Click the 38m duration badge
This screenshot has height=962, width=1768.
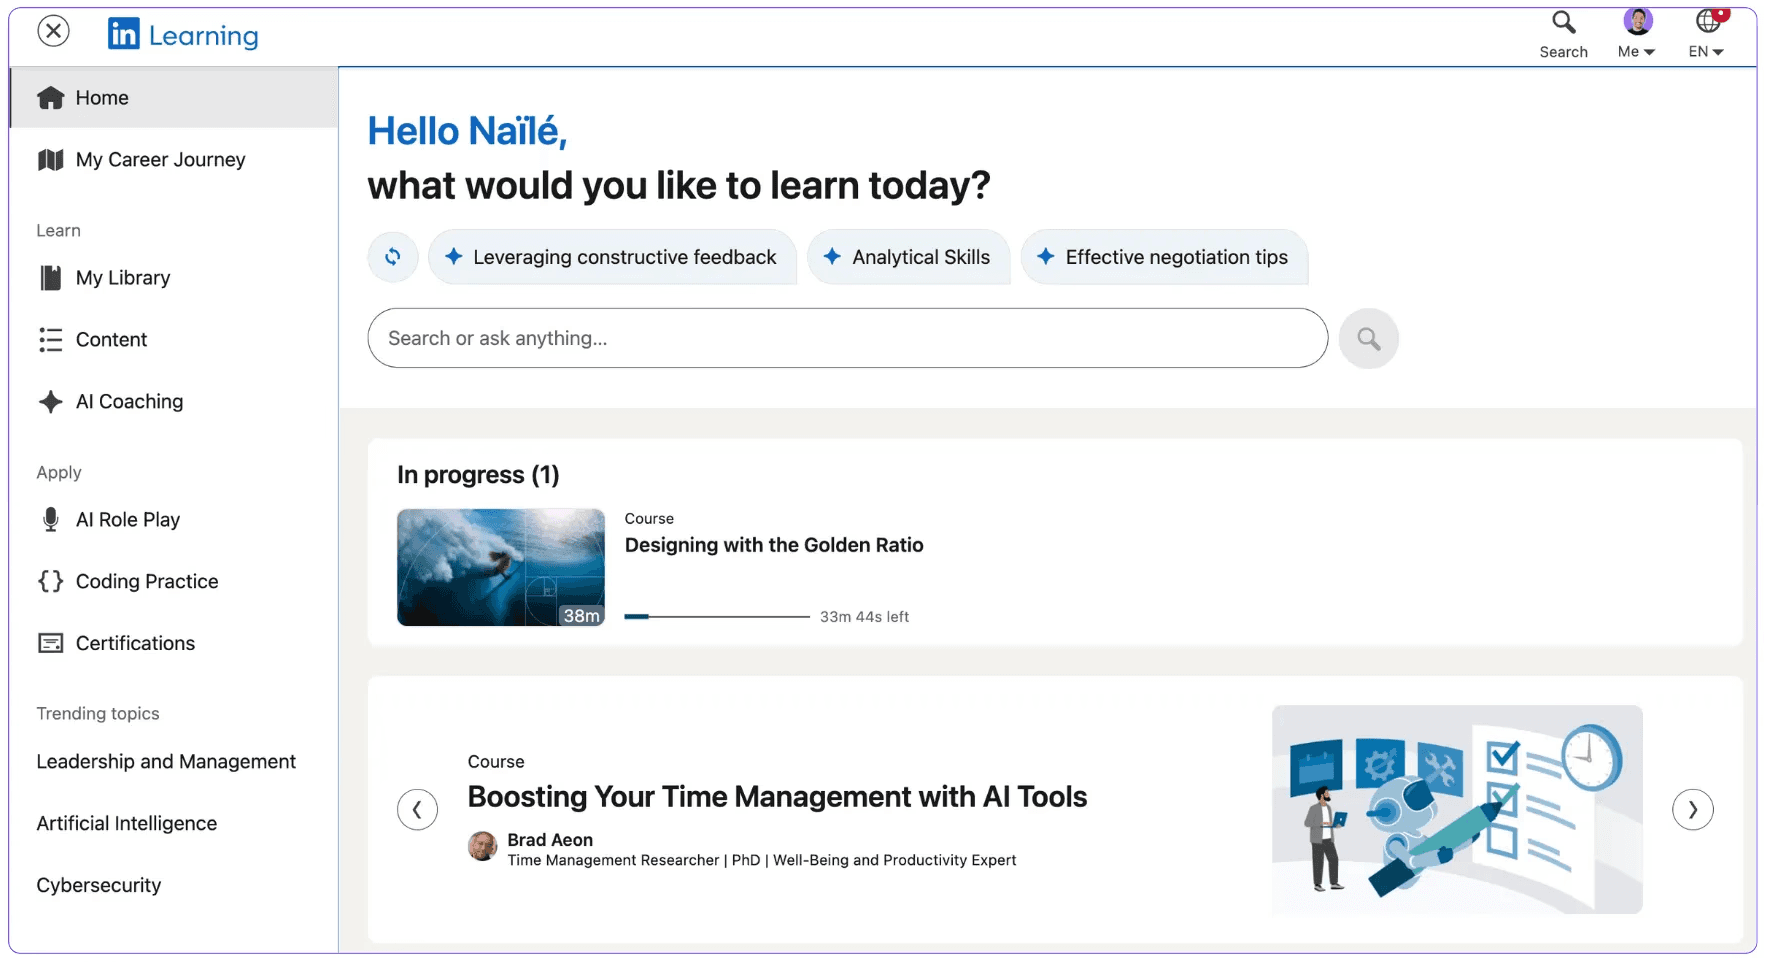(581, 616)
